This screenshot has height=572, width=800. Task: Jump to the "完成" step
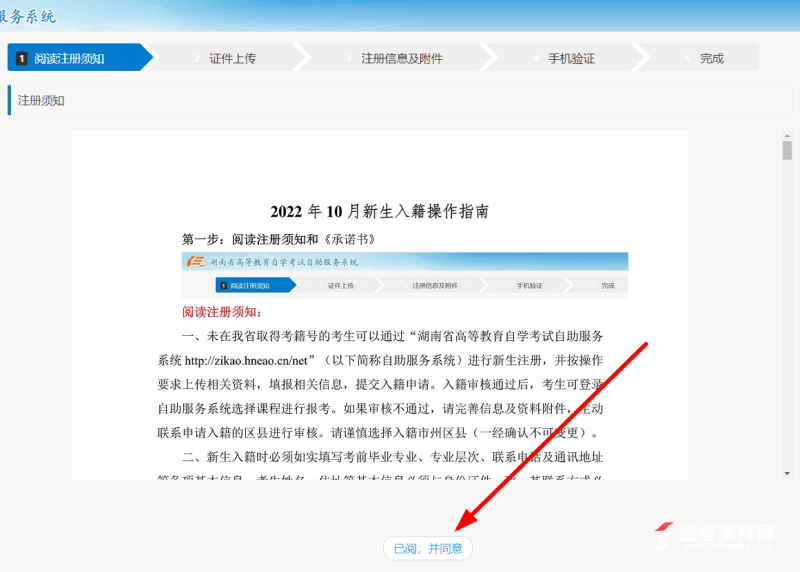pyautogui.click(x=711, y=58)
